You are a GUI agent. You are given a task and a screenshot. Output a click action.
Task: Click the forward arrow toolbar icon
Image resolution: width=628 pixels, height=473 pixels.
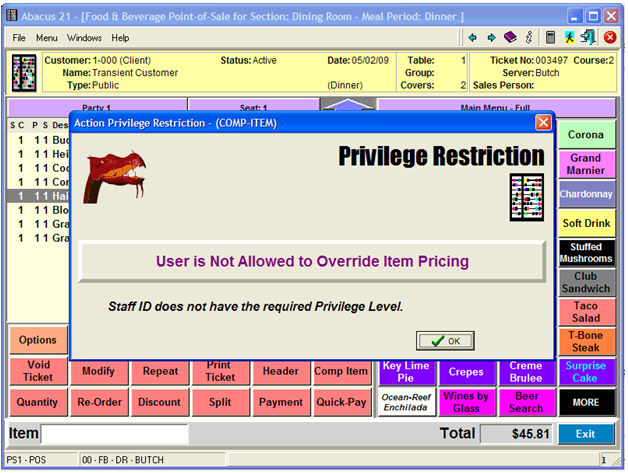(491, 38)
